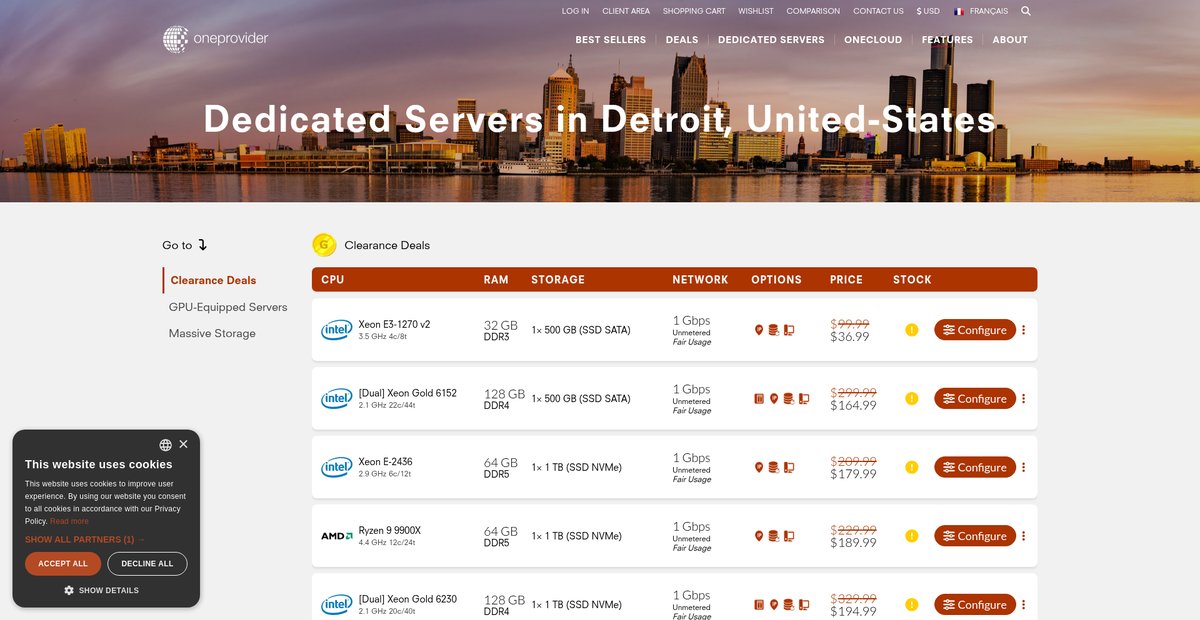Click memory chip icon in Xeon Gold 6230 row
1200x620 pixels.
click(x=759, y=605)
